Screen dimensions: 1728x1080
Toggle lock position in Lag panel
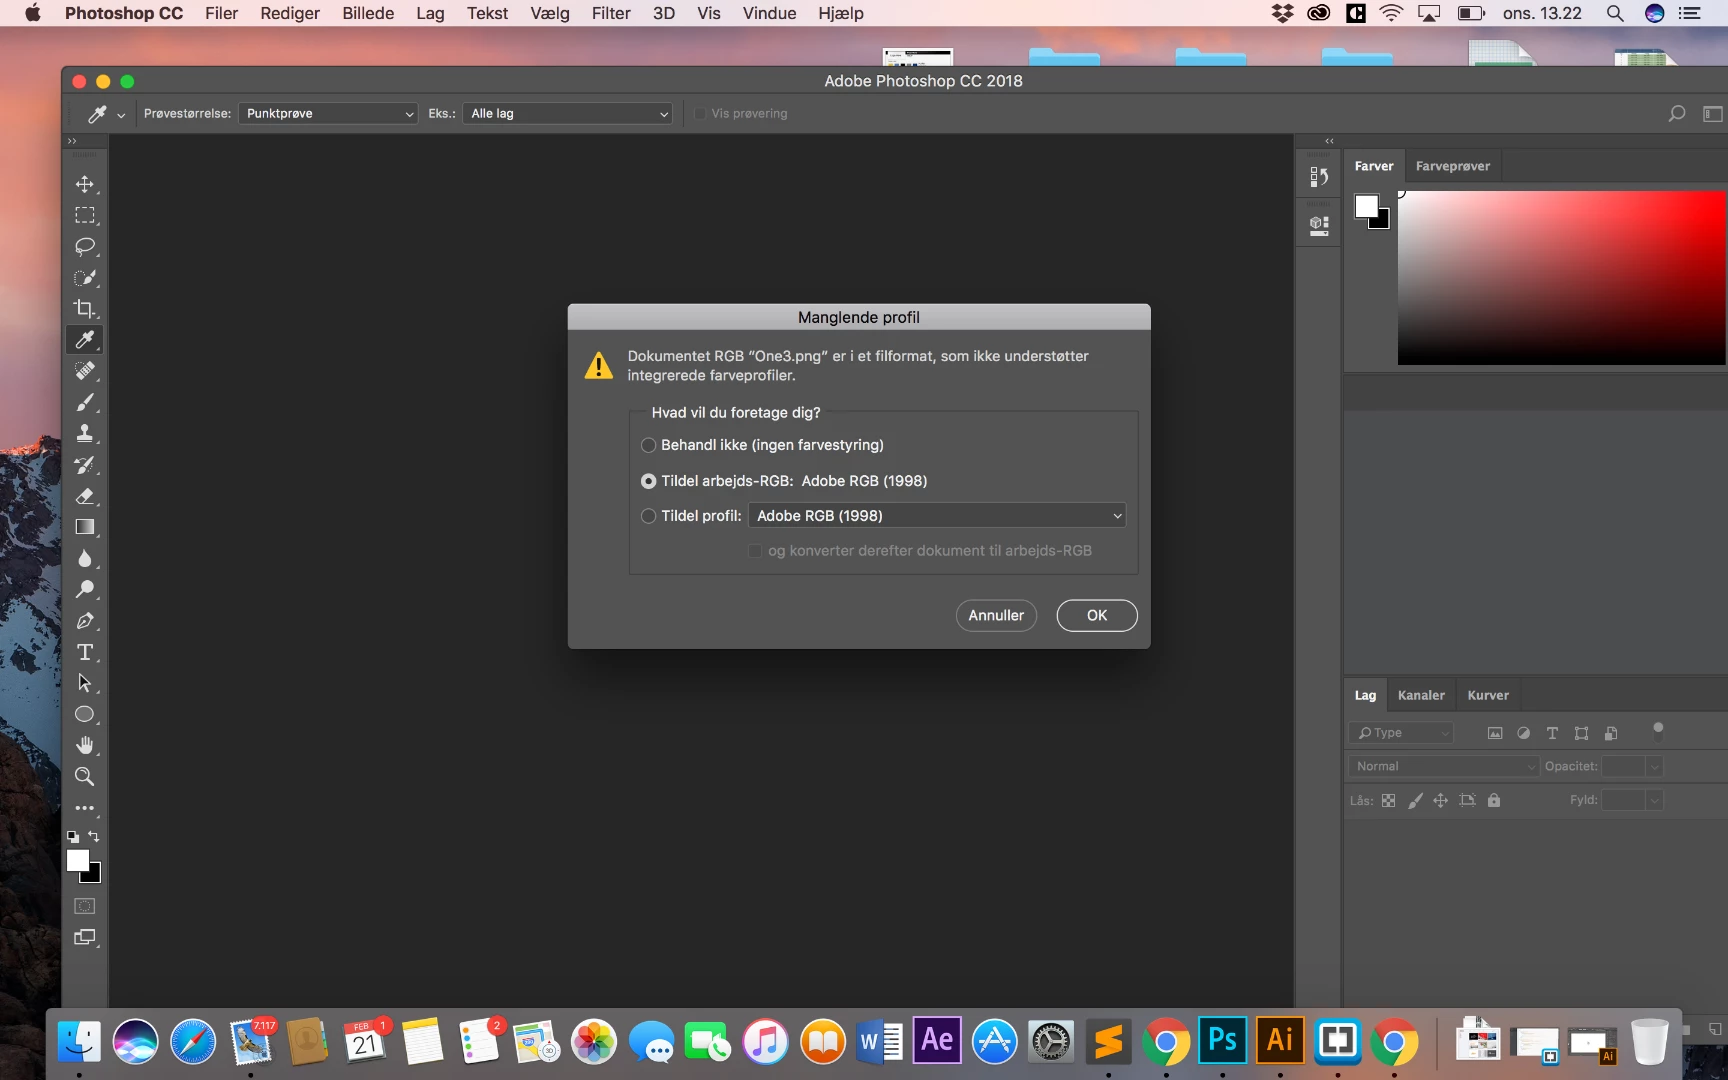(x=1440, y=800)
